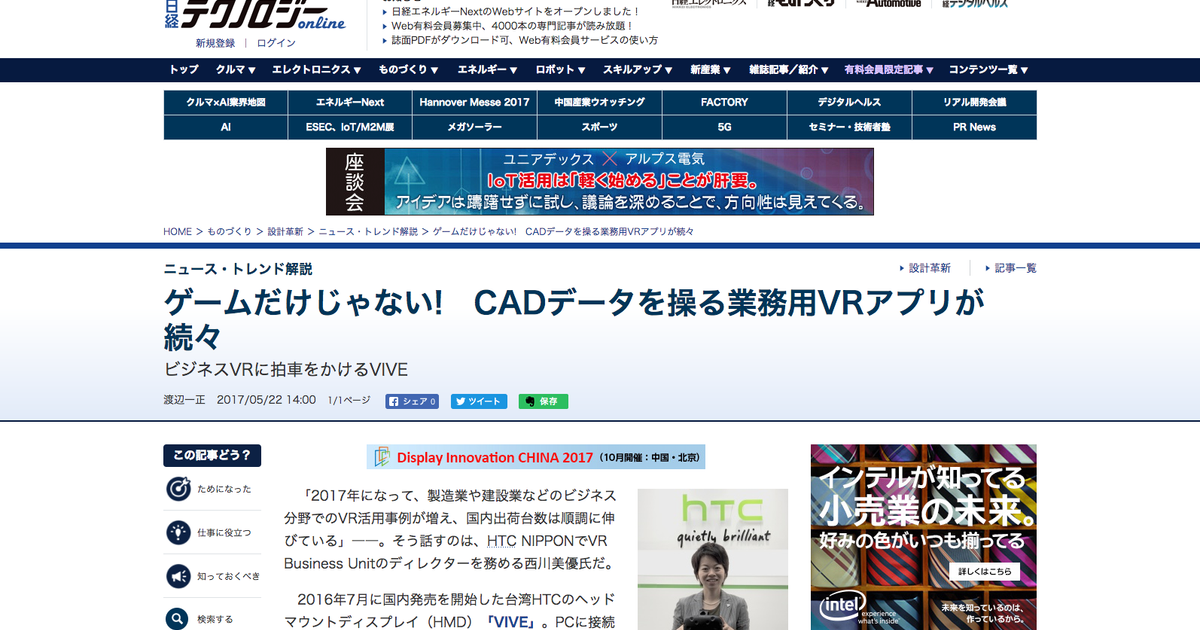Click the 知っておくべき megaphone icon
The height and width of the screenshot is (630, 1200).
tap(178, 576)
